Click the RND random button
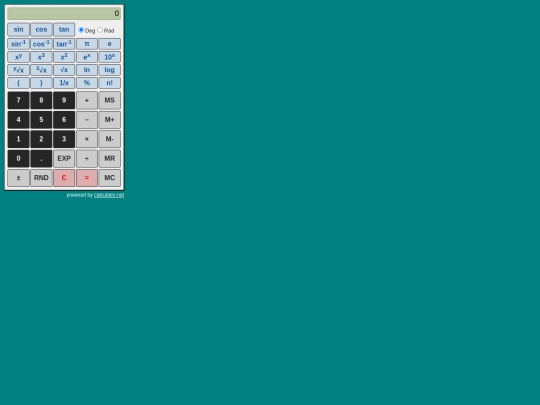This screenshot has width=540, height=405. [x=41, y=178]
